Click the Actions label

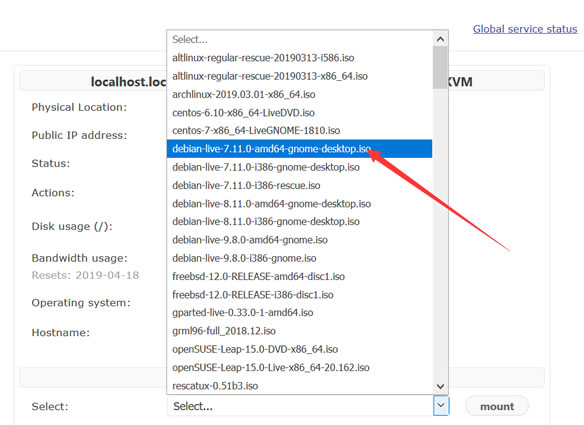(53, 193)
